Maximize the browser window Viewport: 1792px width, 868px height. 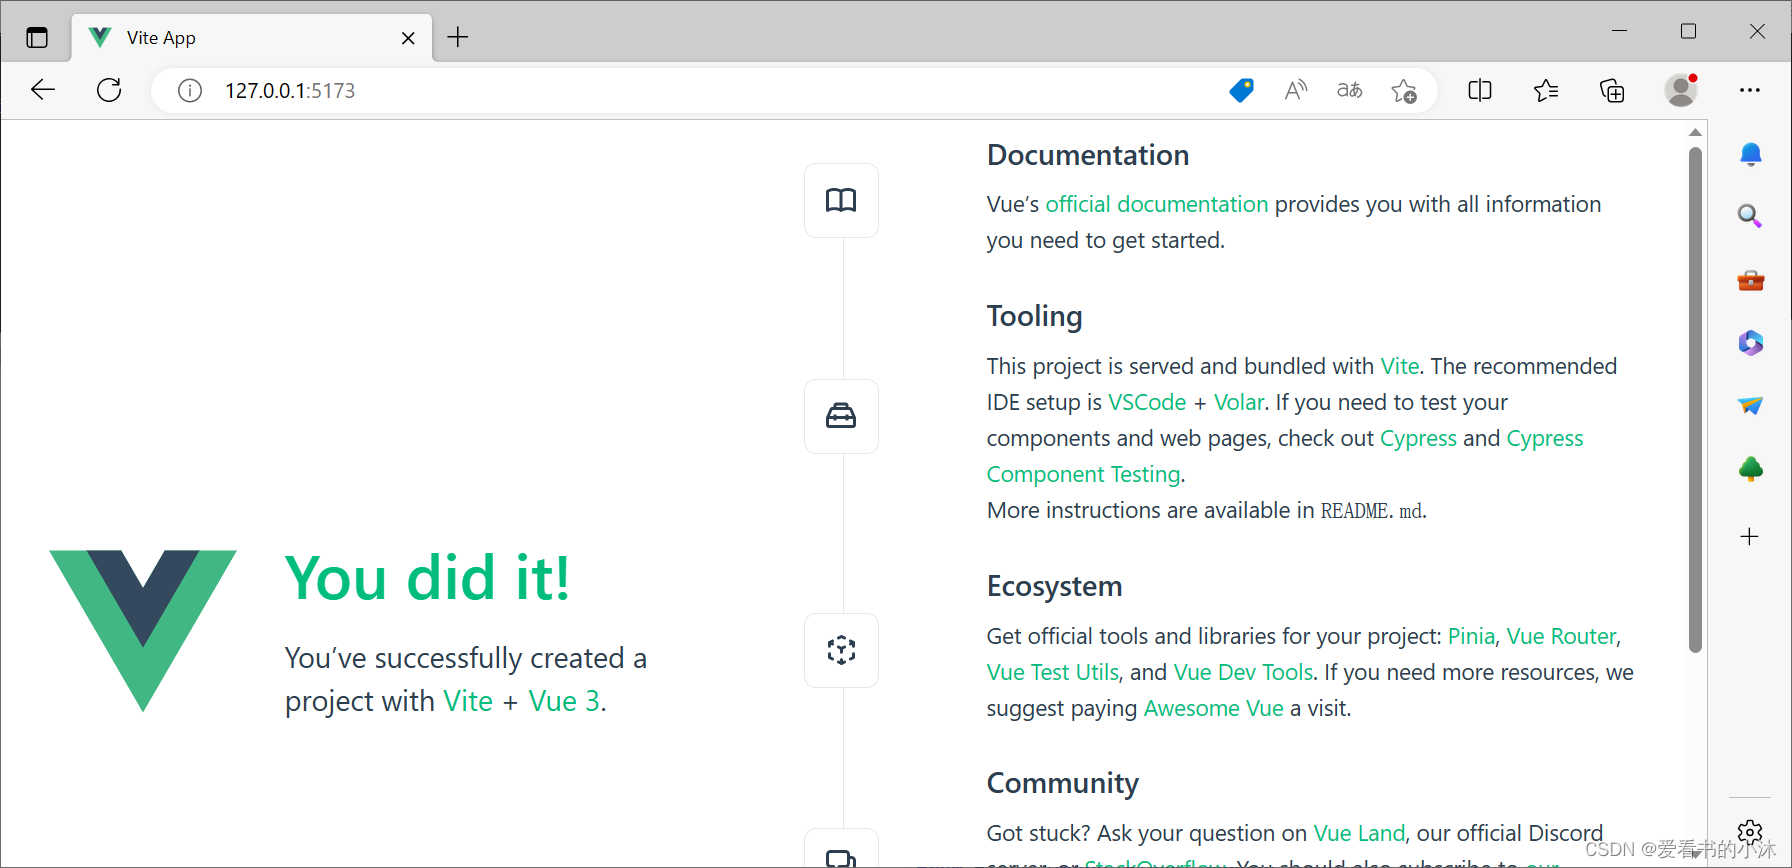tap(1689, 31)
